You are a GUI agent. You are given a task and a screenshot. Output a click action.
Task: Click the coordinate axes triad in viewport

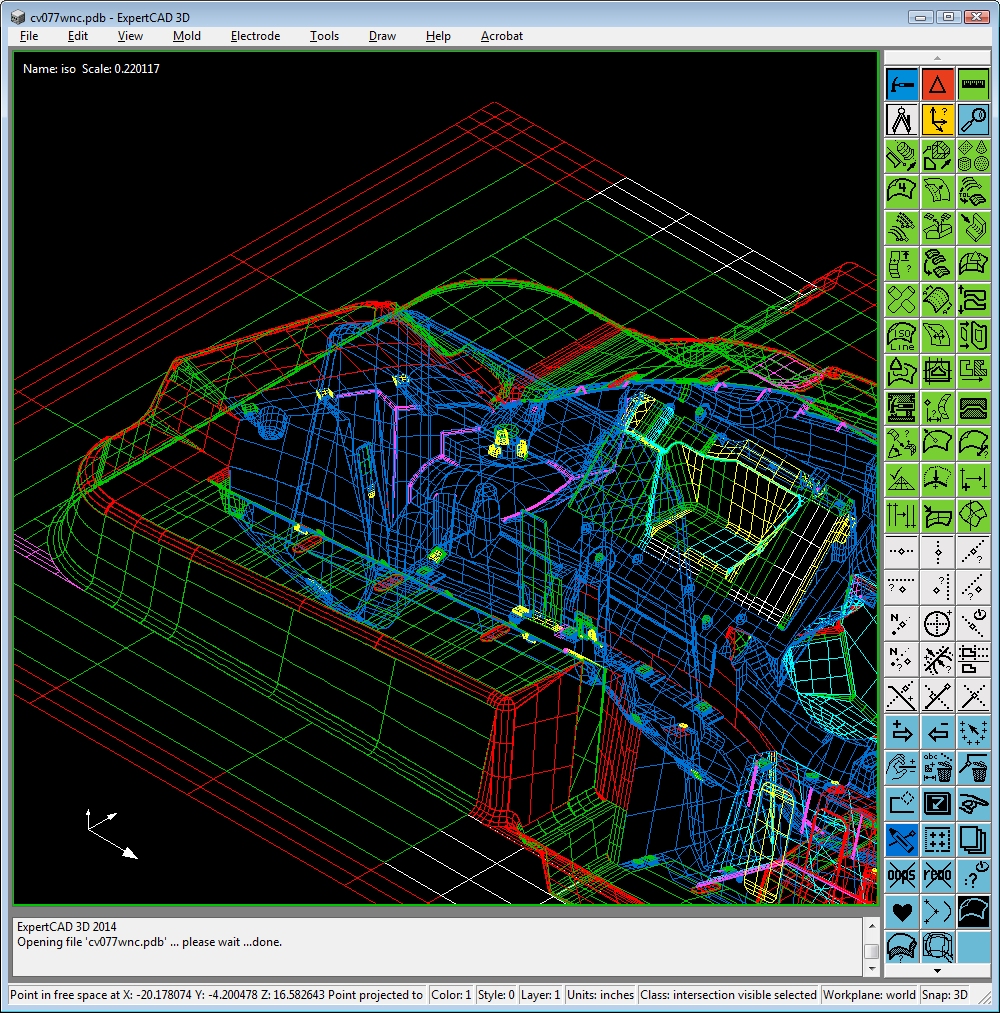112,834
